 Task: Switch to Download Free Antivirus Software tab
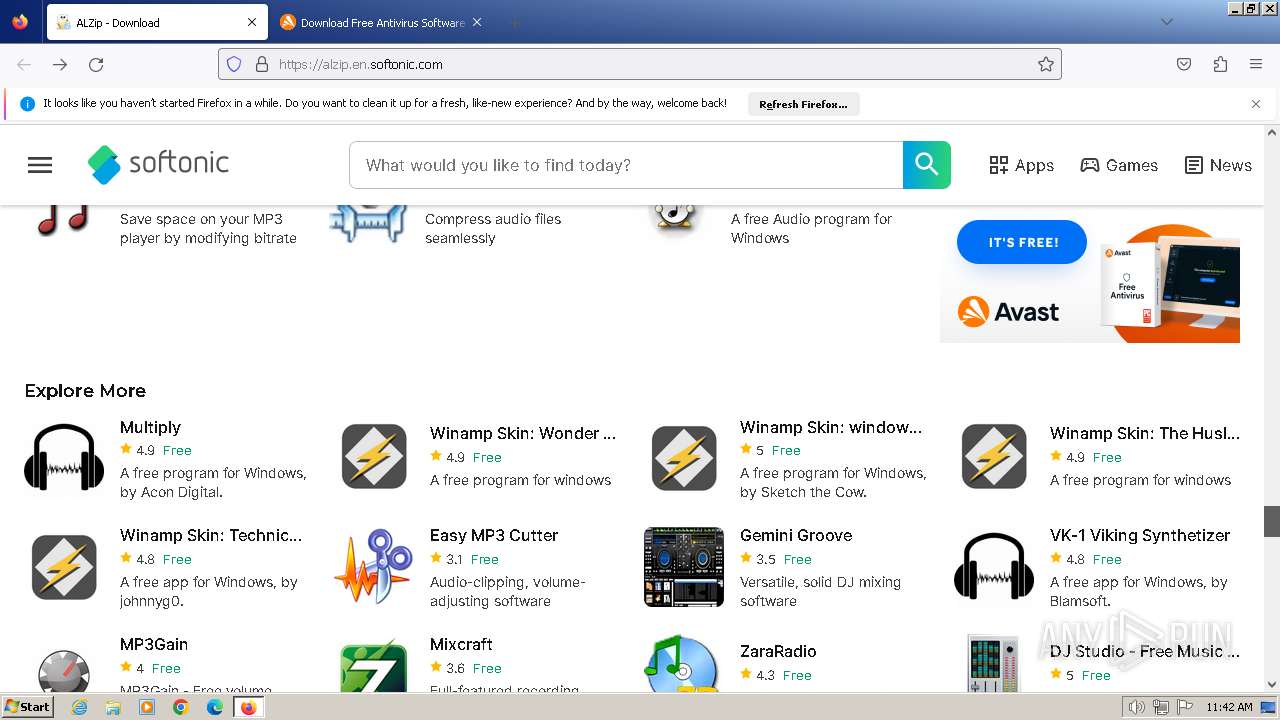(x=380, y=22)
